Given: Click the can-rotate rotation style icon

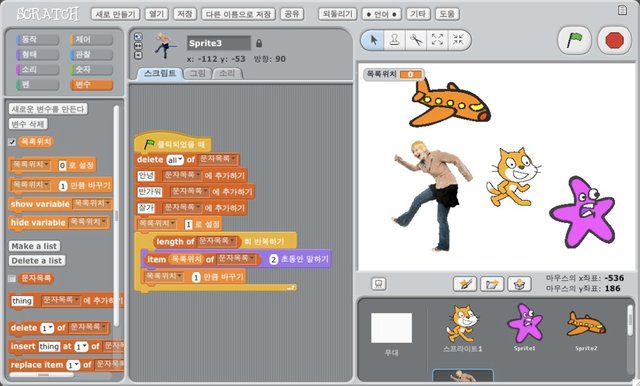Looking at the screenshot, I should pyautogui.click(x=138, y=36).
